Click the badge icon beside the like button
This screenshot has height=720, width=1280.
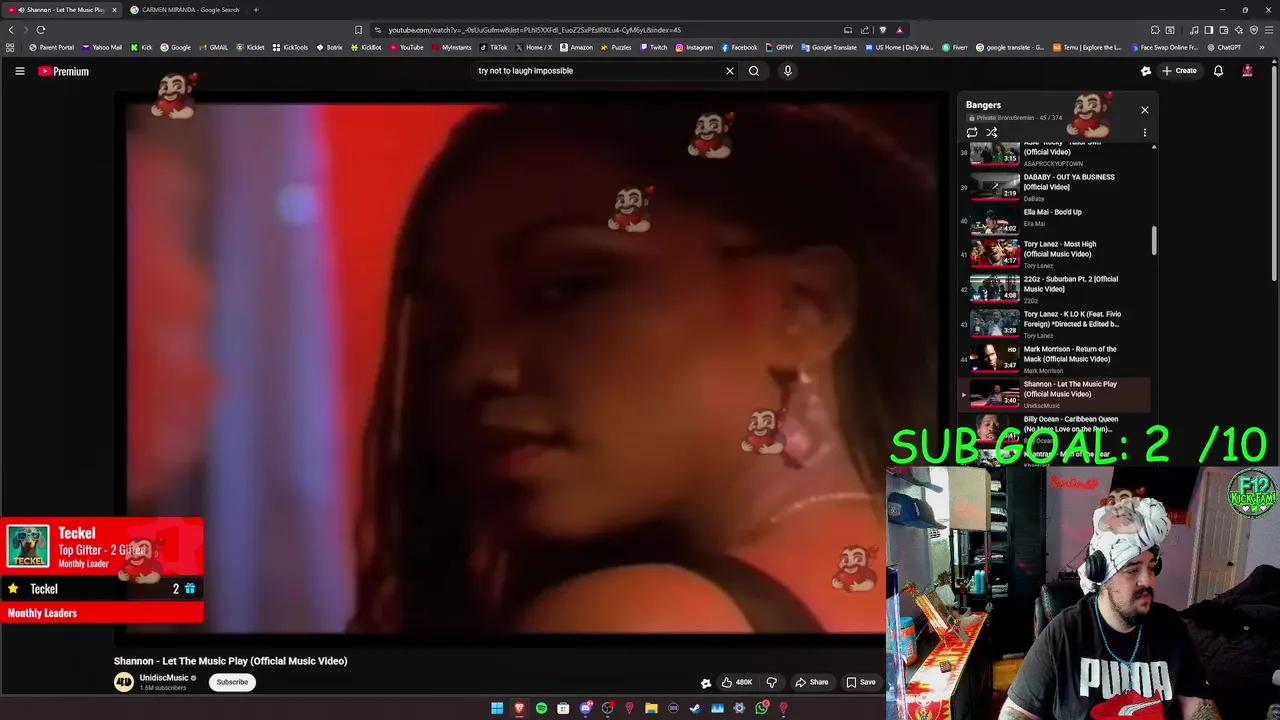(706, 683)
